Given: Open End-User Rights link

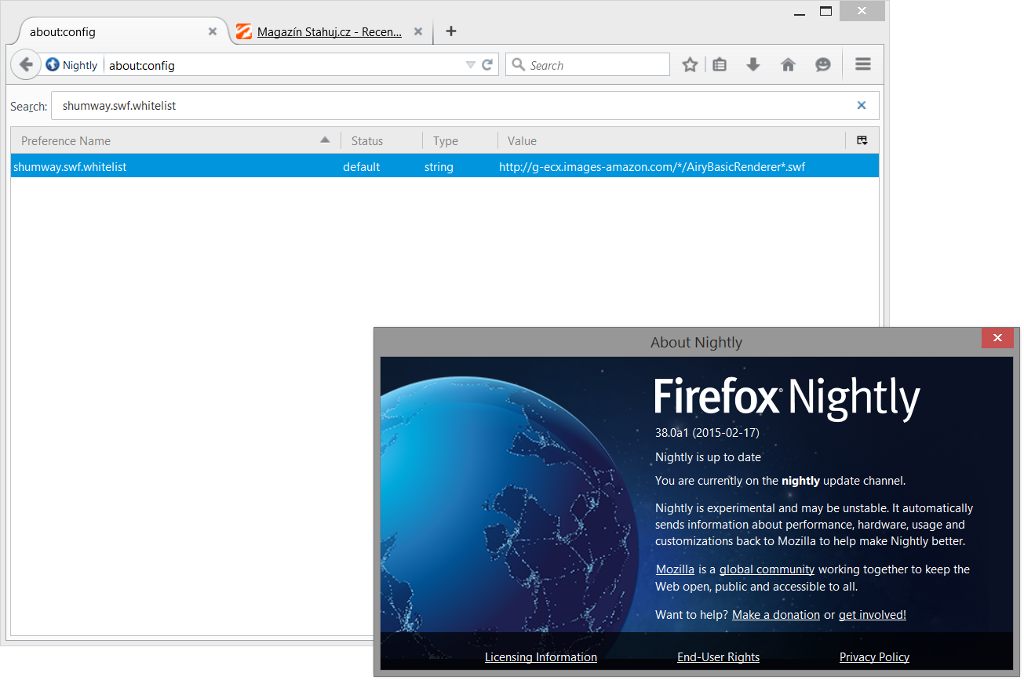Looking at the screenshot, I should point(718,657).
